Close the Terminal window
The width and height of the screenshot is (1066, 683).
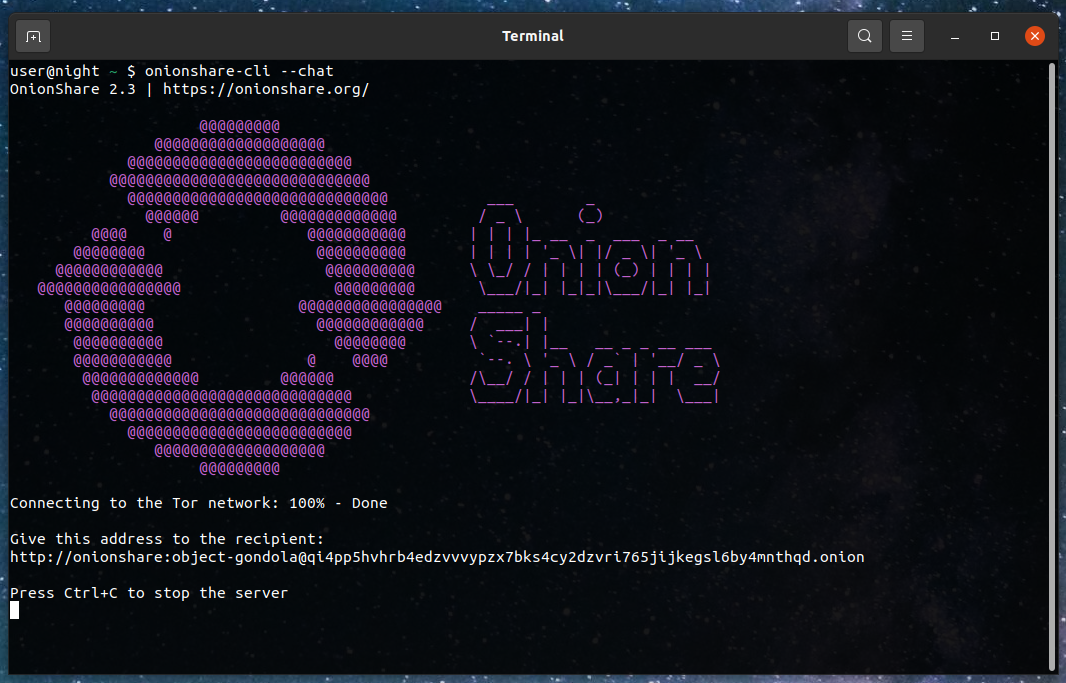(1035, 36)
